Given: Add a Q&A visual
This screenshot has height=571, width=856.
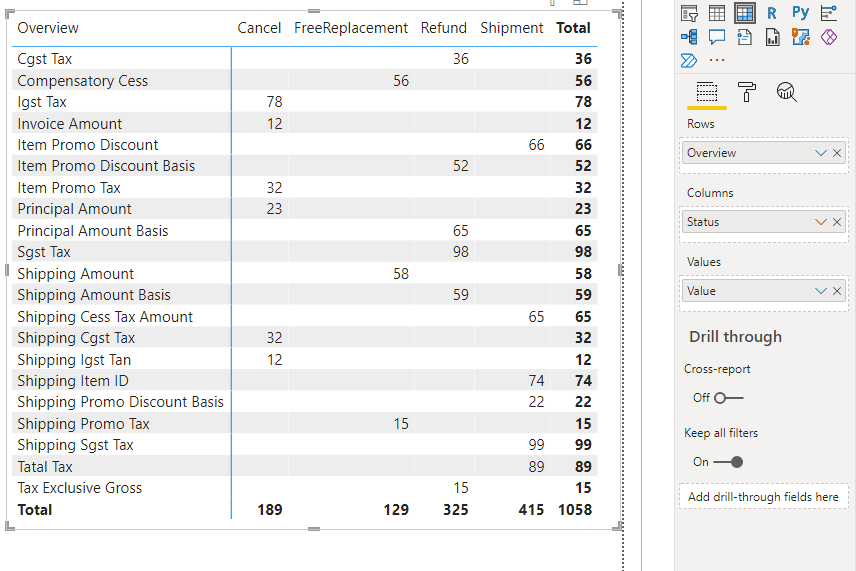Looking at the screenshot, I should pos(717,37).
